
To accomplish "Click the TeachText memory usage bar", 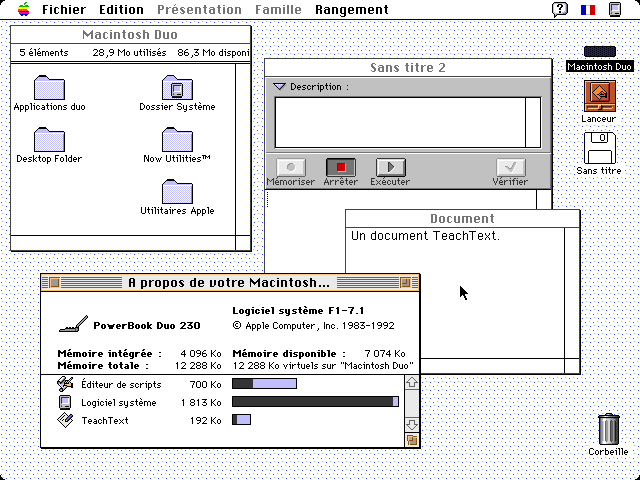I will (x=241, y=420).
